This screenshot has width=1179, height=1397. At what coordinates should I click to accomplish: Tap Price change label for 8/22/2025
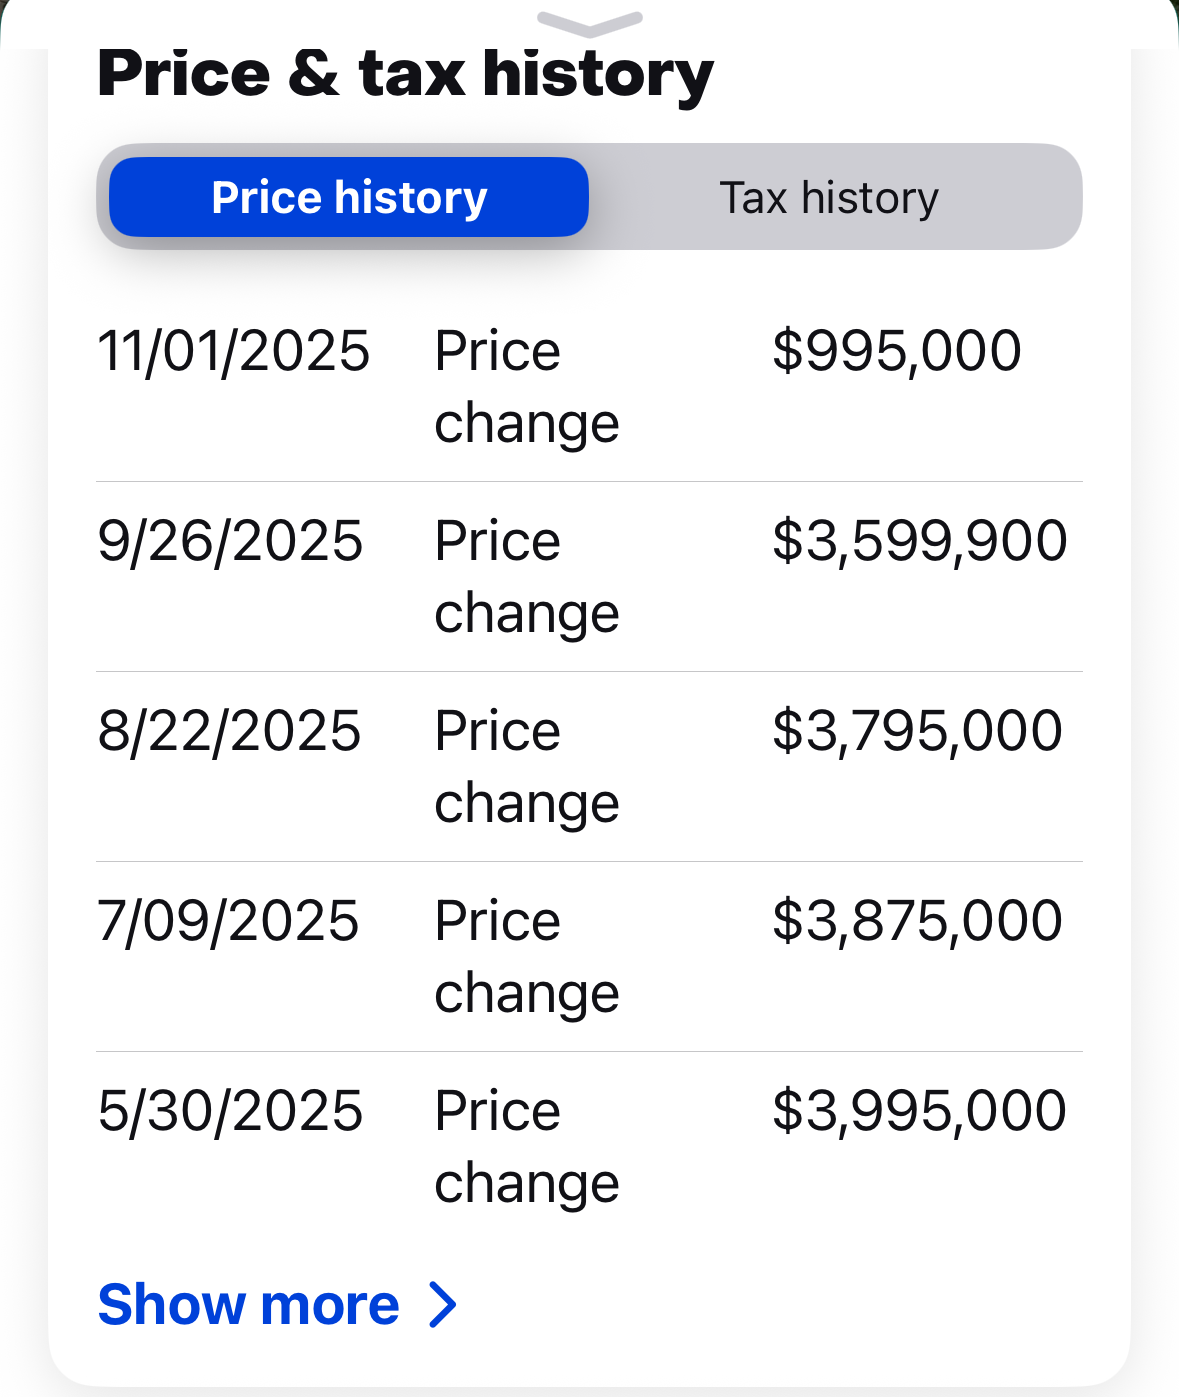click(527, 767)
